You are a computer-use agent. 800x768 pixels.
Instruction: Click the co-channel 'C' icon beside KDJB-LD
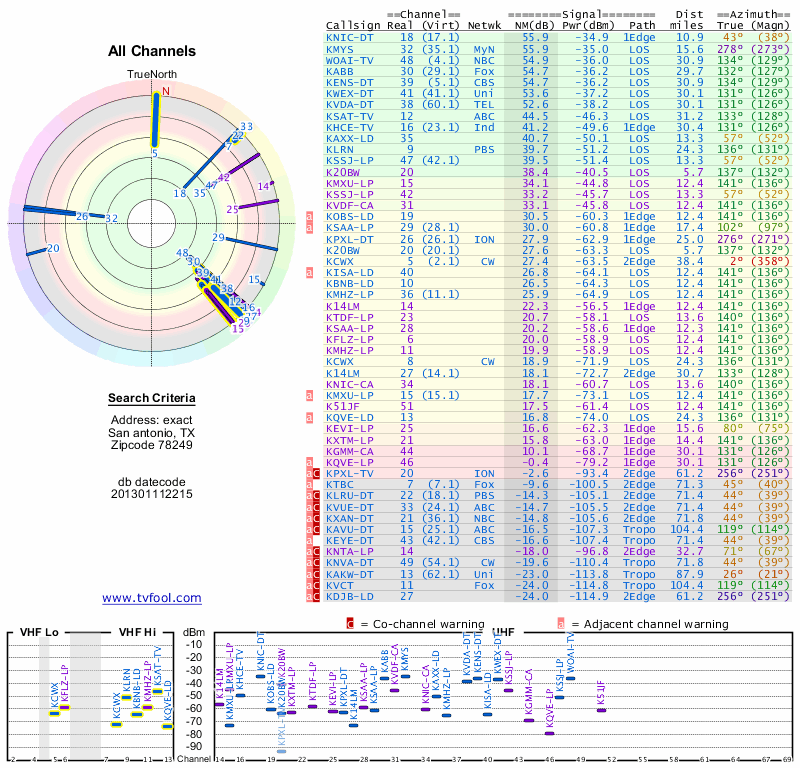(x=318, y=596)
